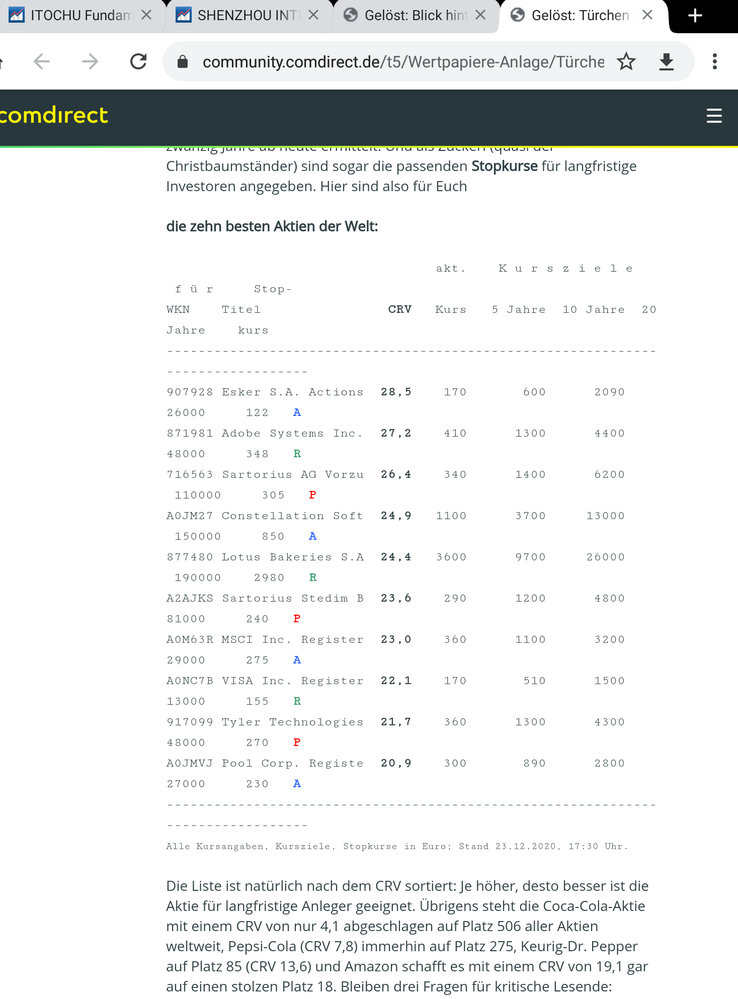The width and height of the screenshot is (738, 999).
Task: Close the 'Gelöst: Blick hint' tab
Action: 480,16
